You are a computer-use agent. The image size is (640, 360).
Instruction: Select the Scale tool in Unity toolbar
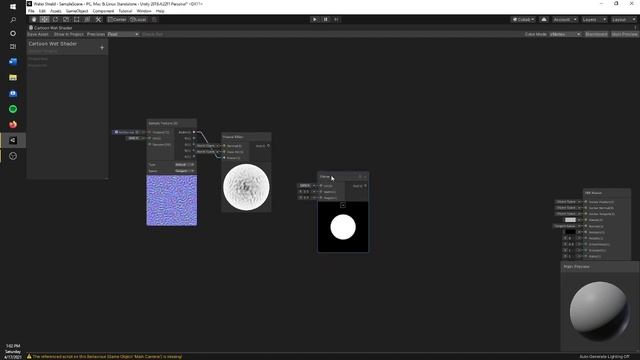click(x=66, y=20)
